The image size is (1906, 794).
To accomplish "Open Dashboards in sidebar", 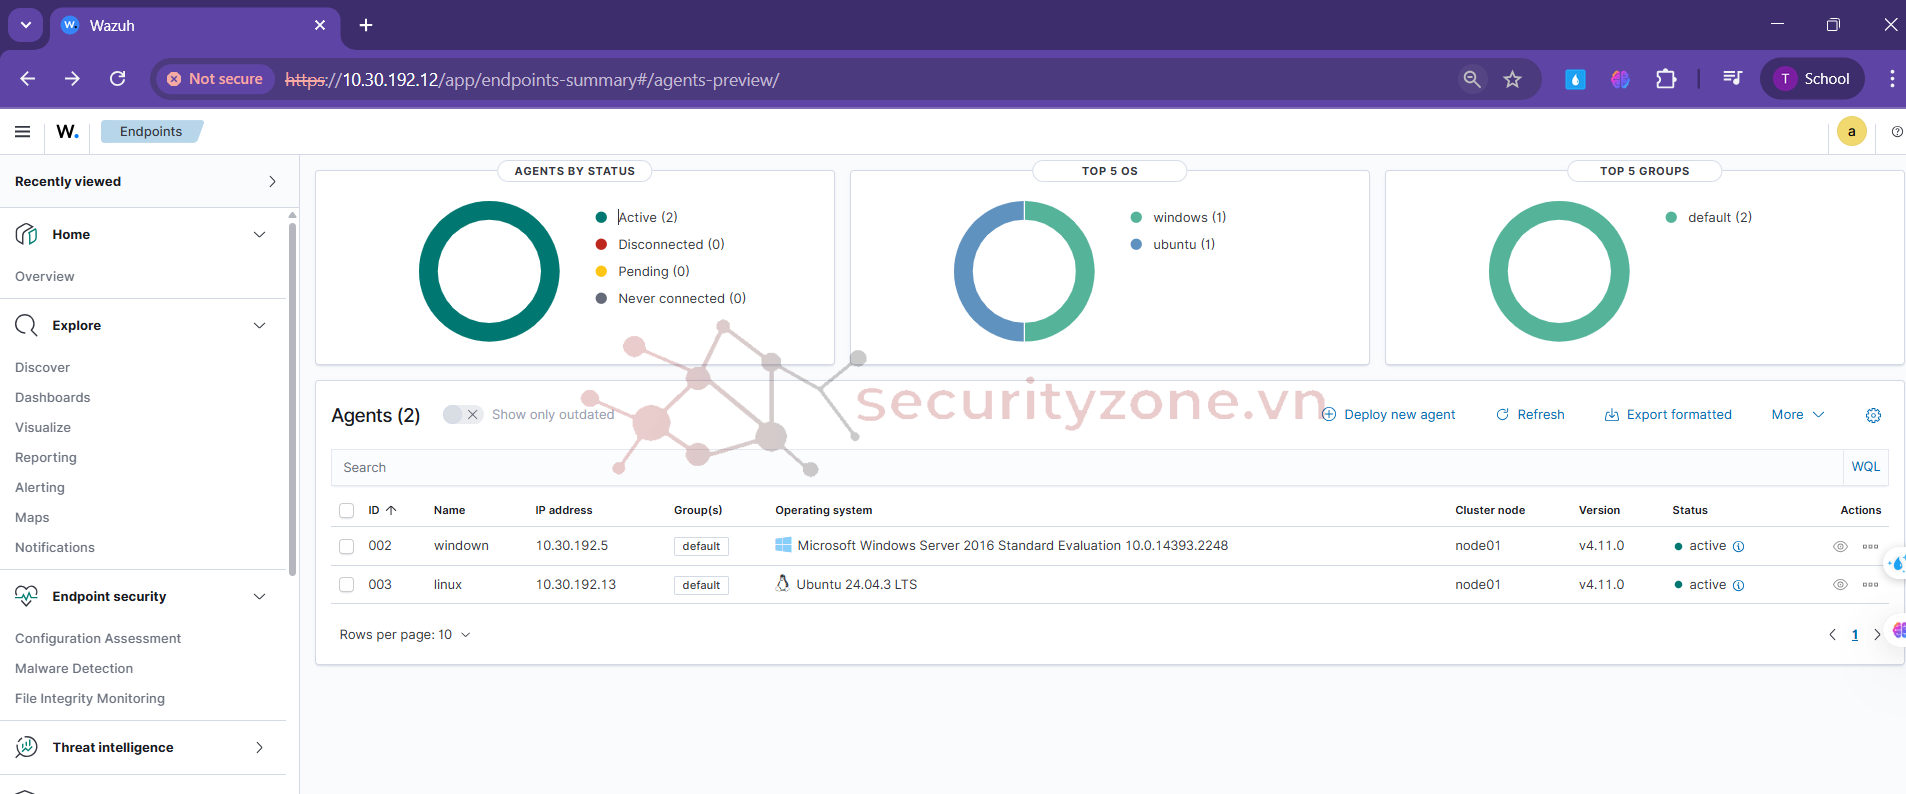I will [x=52, y=397].
